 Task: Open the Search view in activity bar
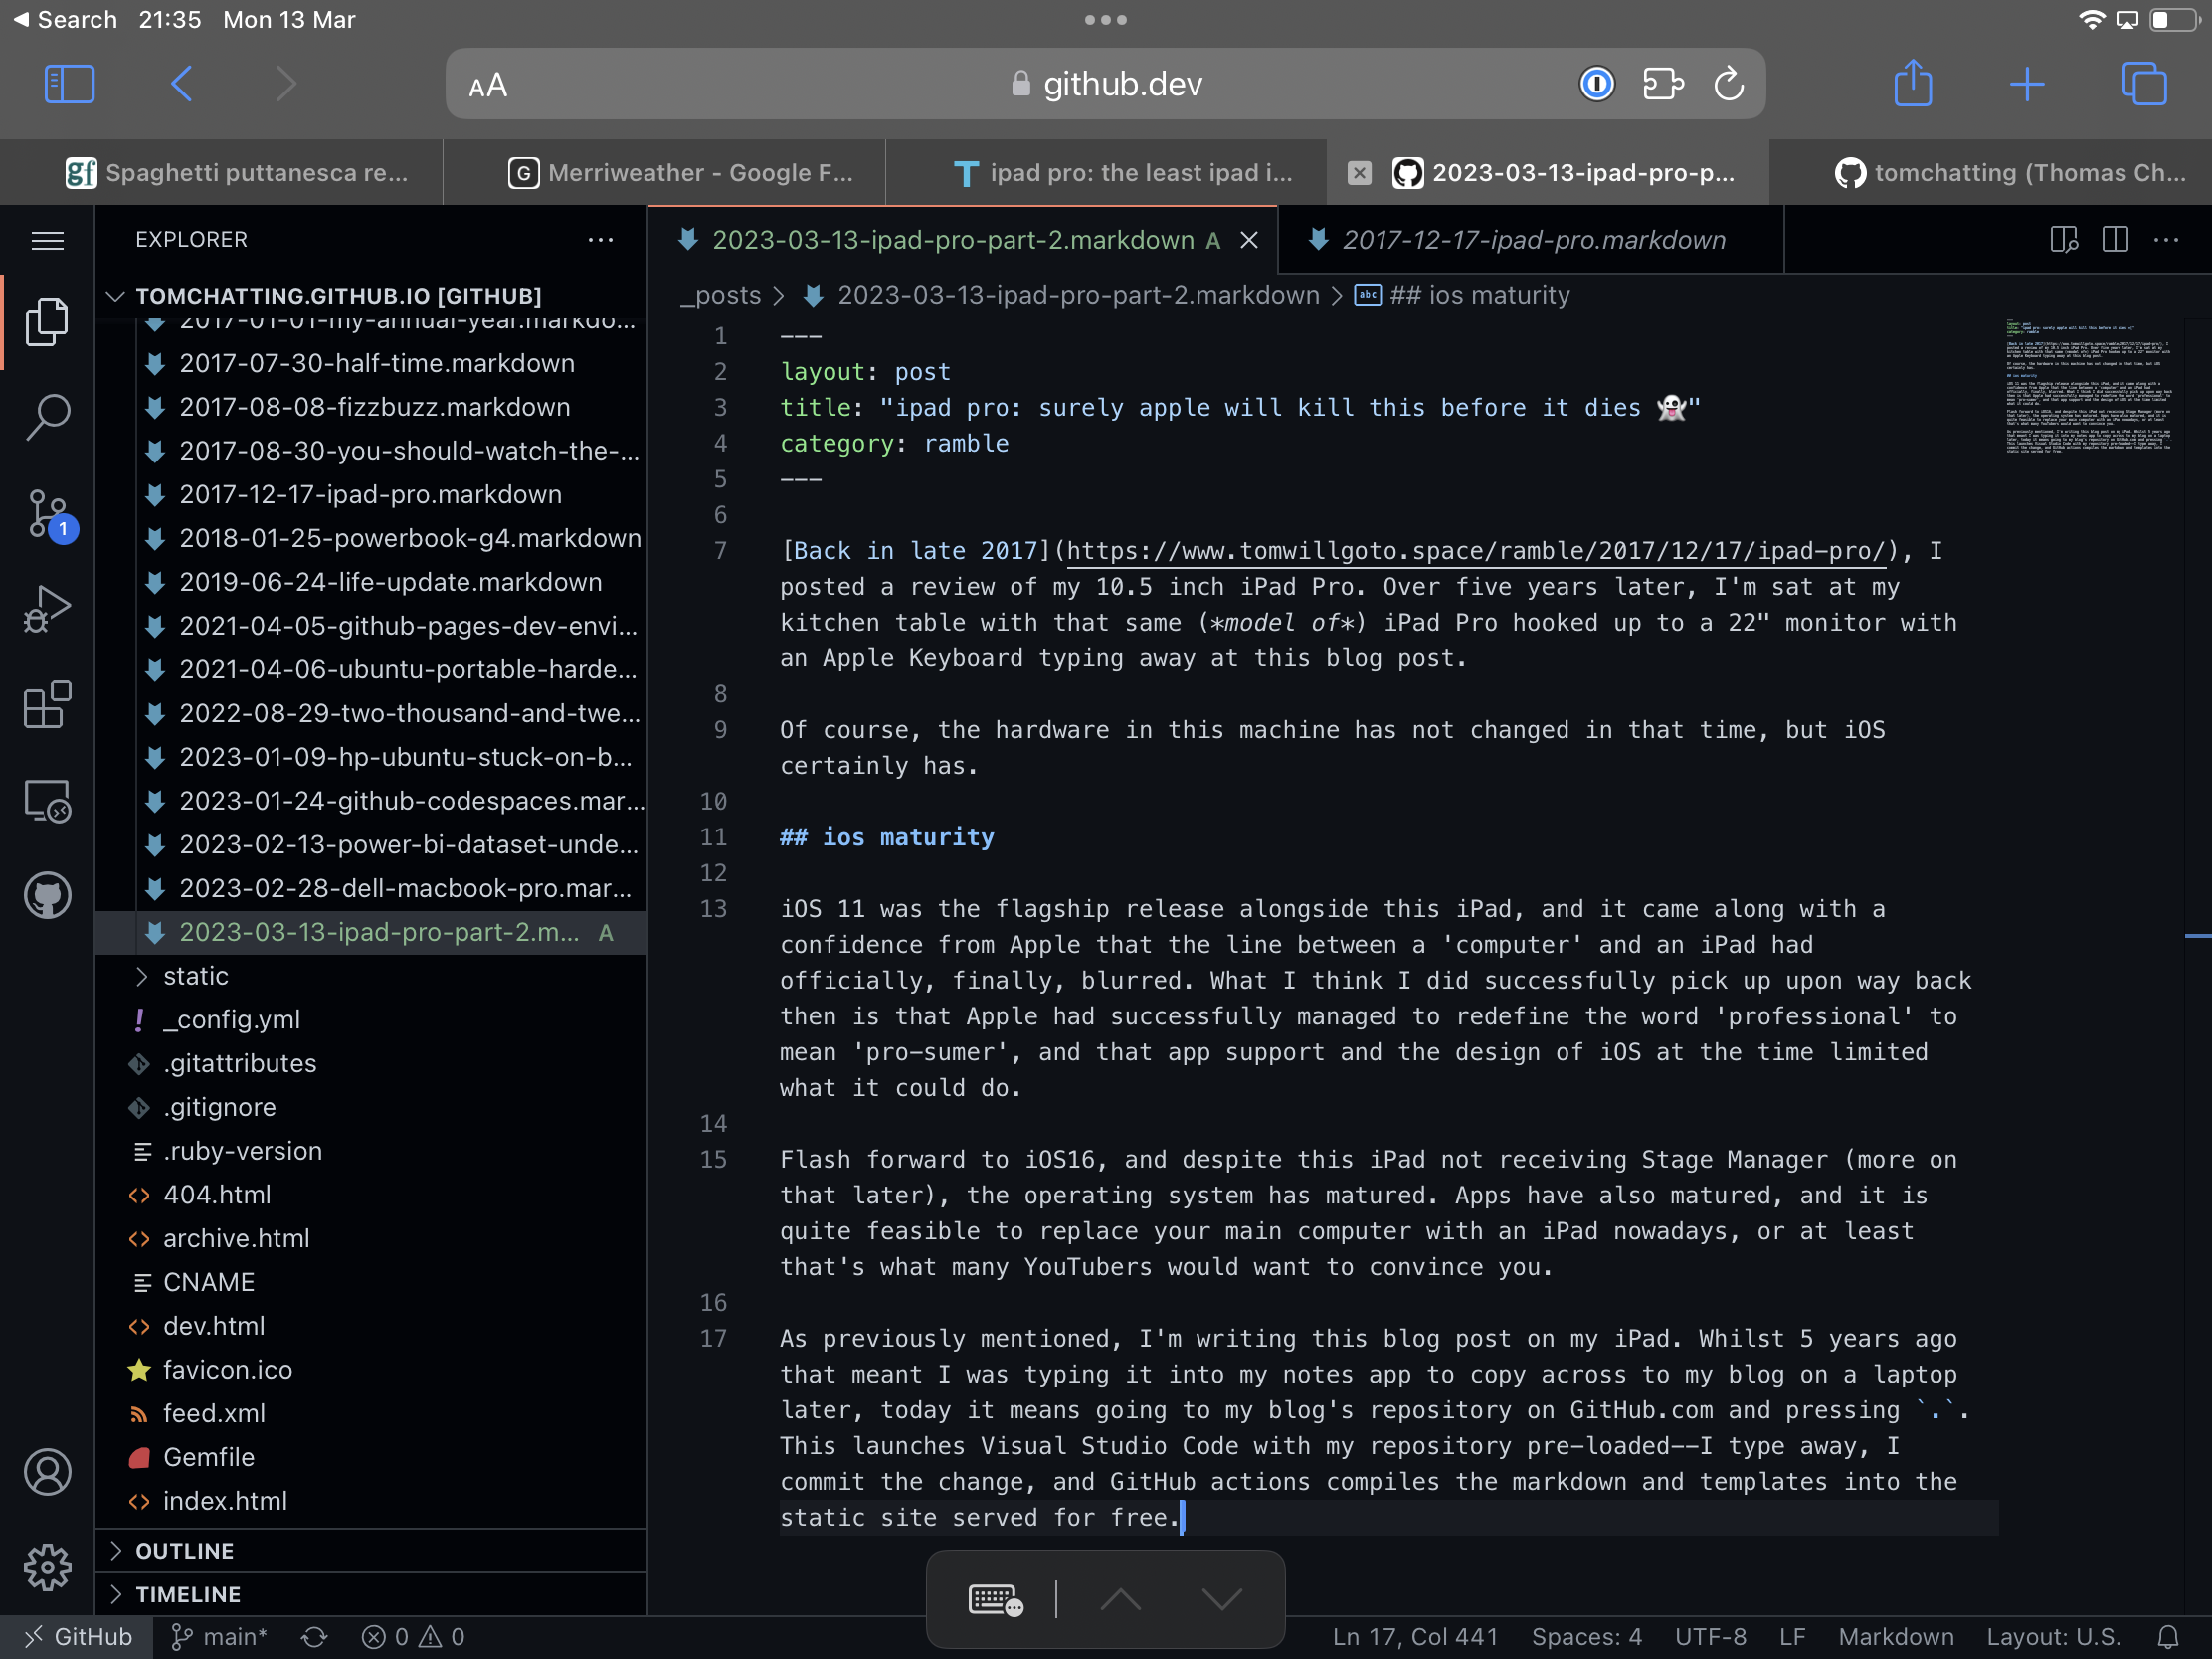pos(47,417)
